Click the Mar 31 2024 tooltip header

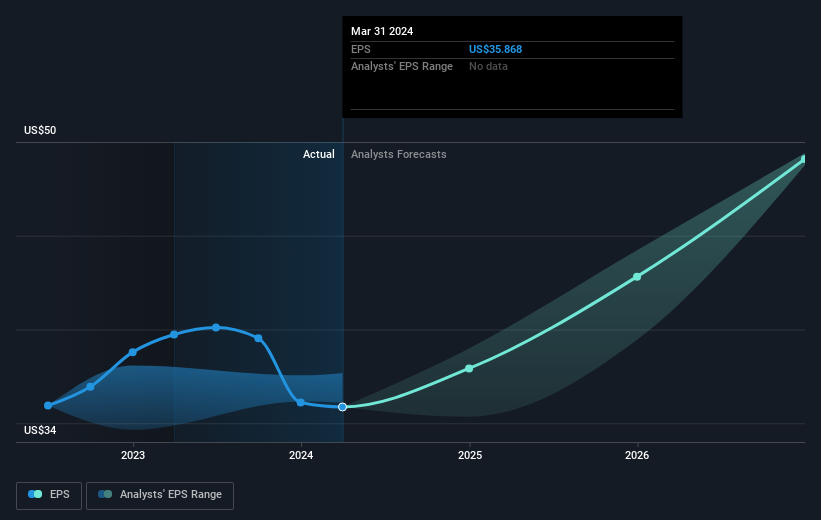(x=382, y=31)
